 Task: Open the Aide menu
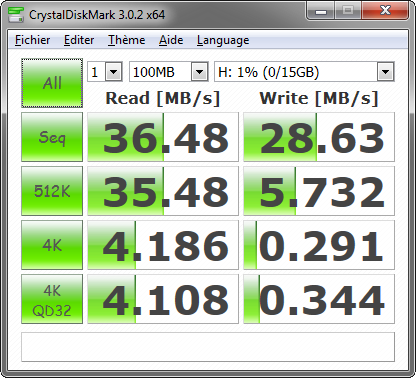point(171,40)
